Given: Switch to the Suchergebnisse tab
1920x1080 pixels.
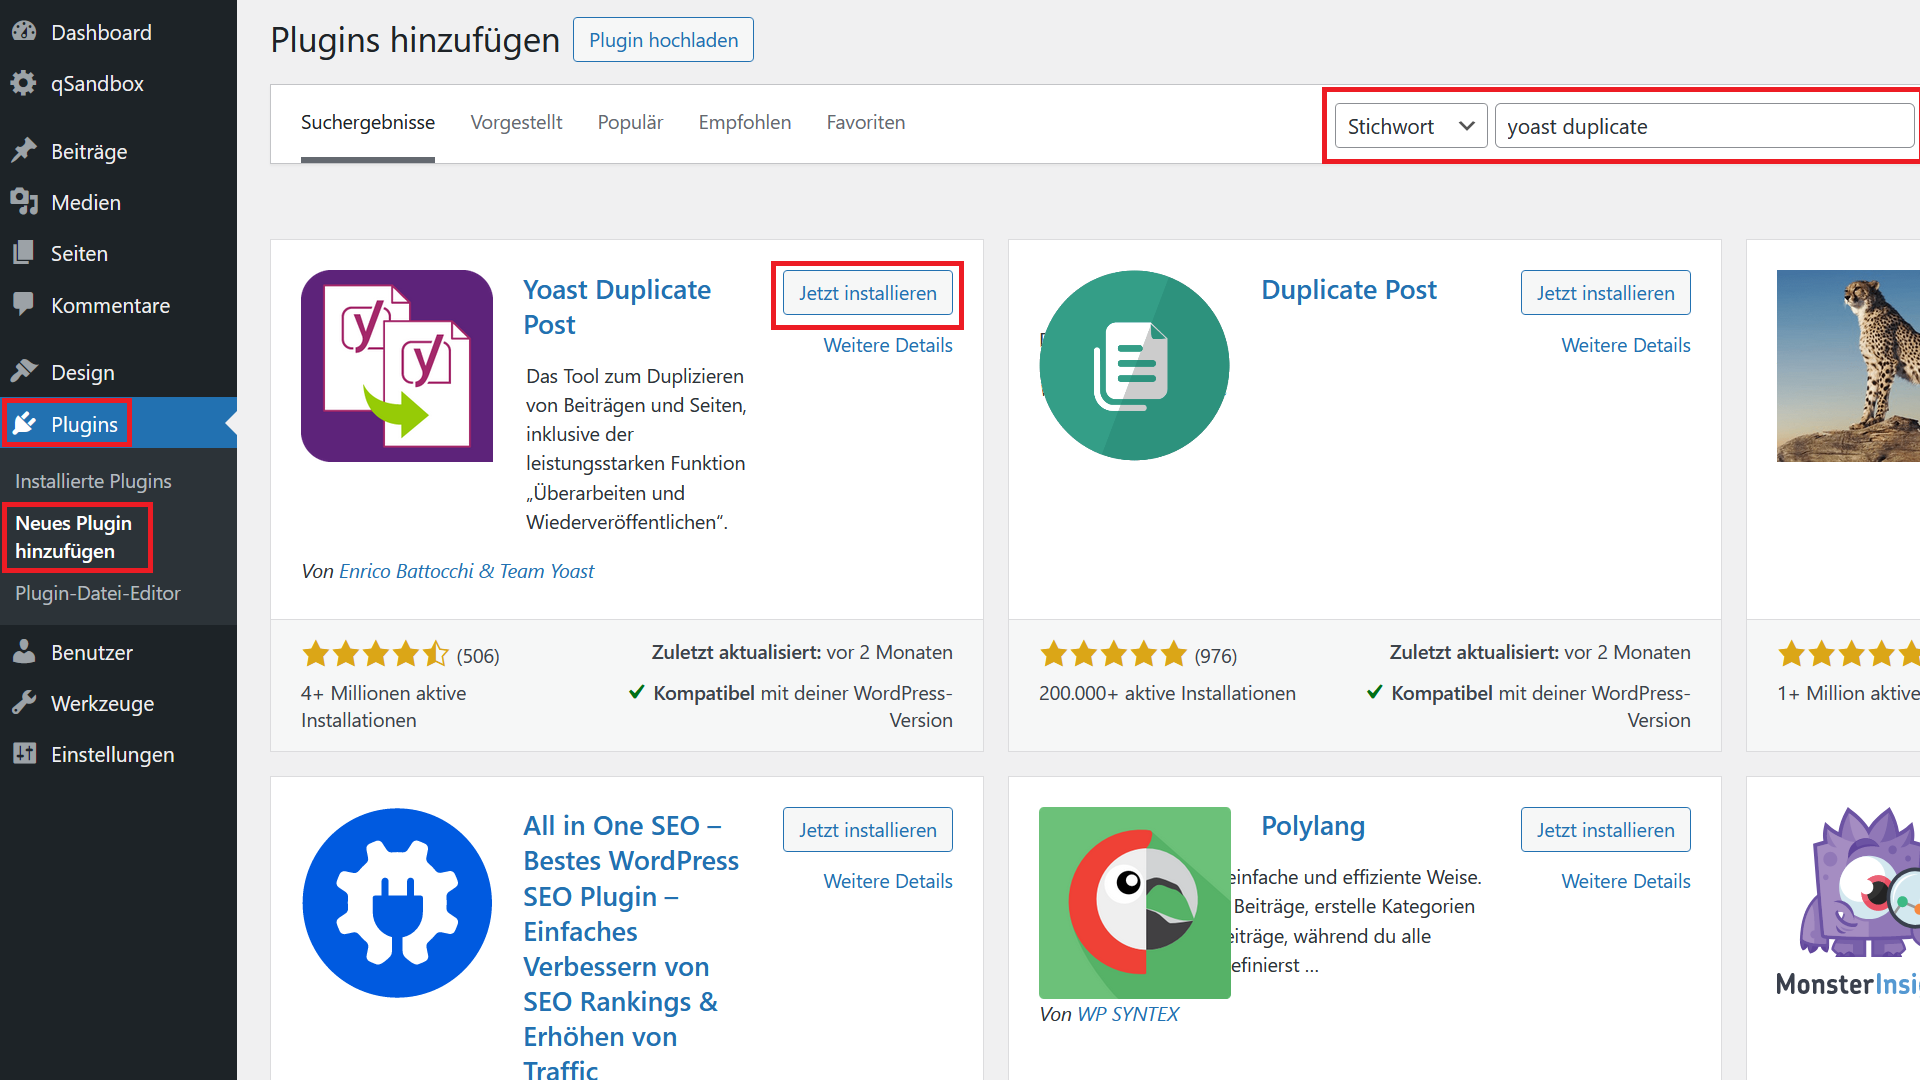Looking at the screenshot, I should (368, 122).
